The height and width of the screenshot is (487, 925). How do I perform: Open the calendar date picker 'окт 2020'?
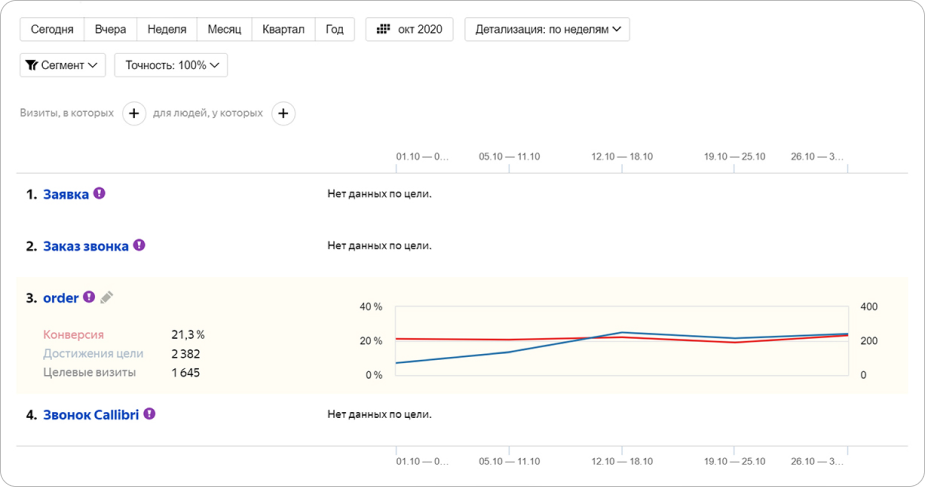(409, 29)
